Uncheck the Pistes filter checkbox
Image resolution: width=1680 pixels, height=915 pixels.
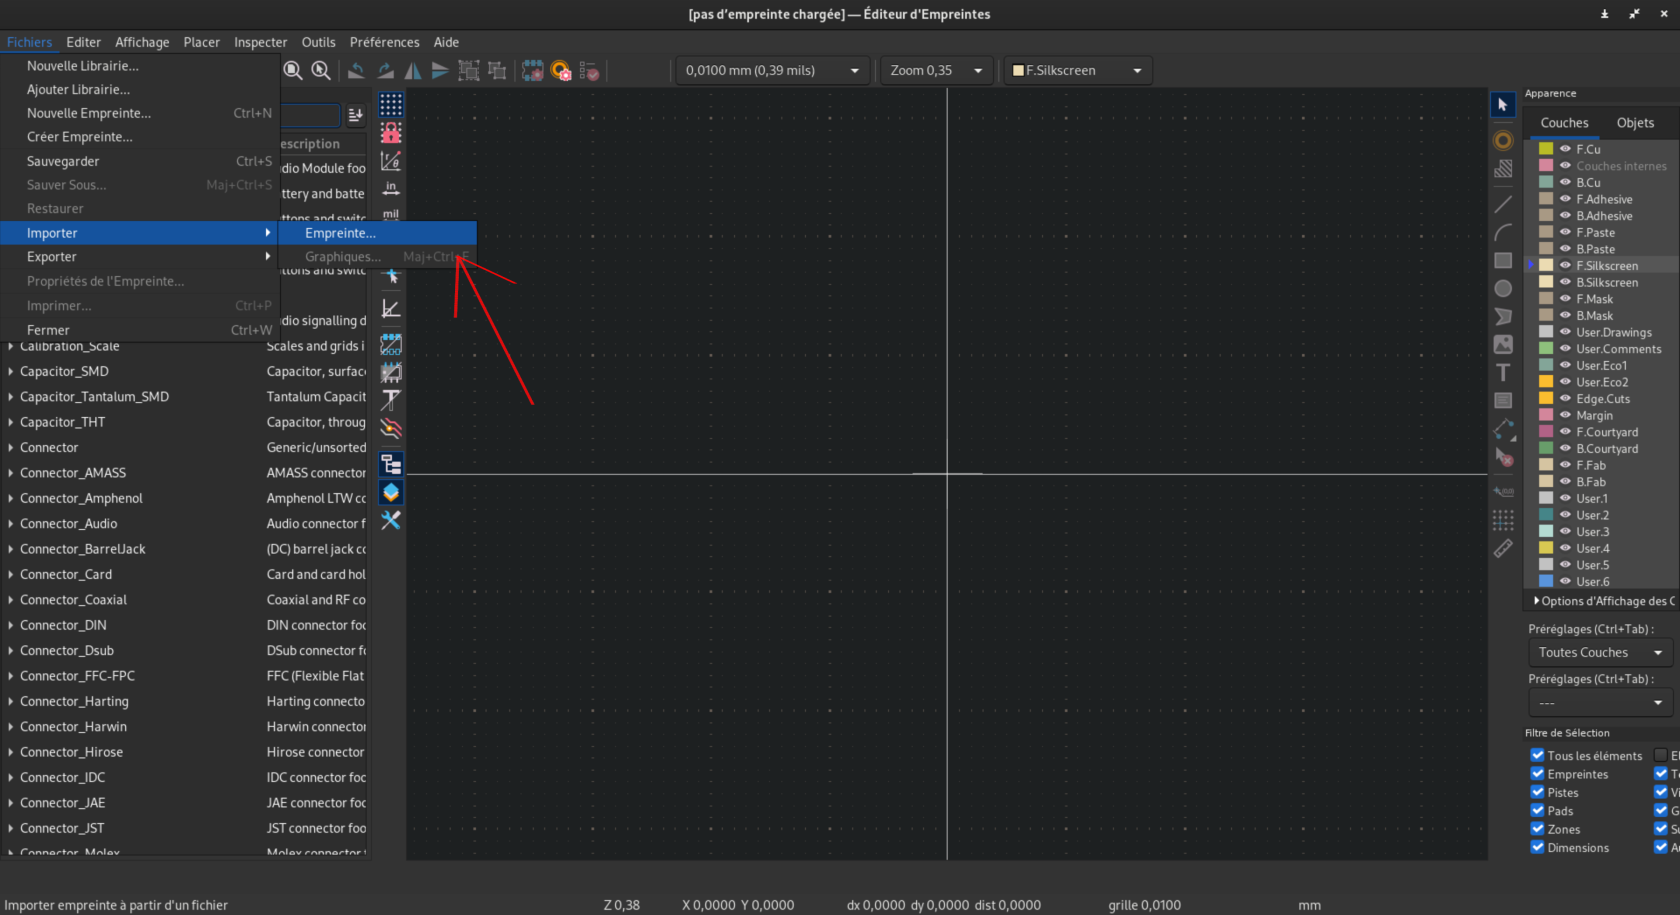tap(1538, 792)
